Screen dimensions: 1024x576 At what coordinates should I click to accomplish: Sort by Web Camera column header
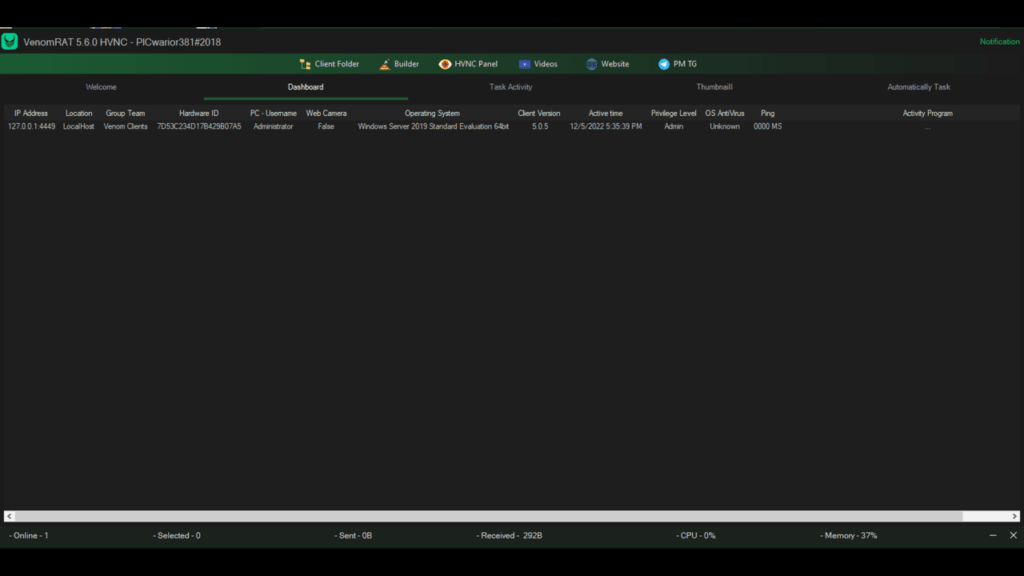coord(326,113)
